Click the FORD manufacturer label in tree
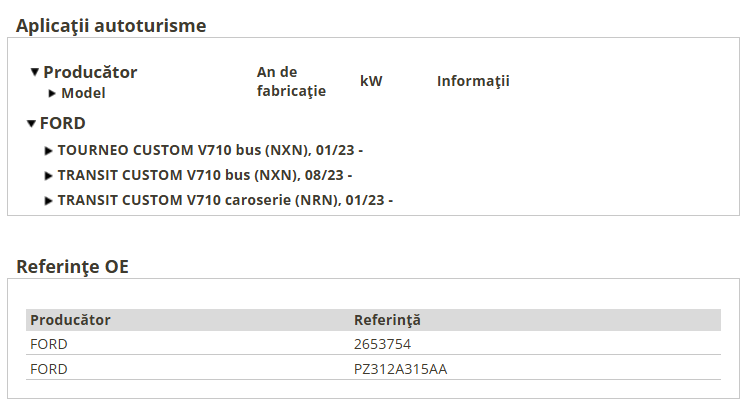The width and height of the screenshot is (748, 415). coord(62,123)
